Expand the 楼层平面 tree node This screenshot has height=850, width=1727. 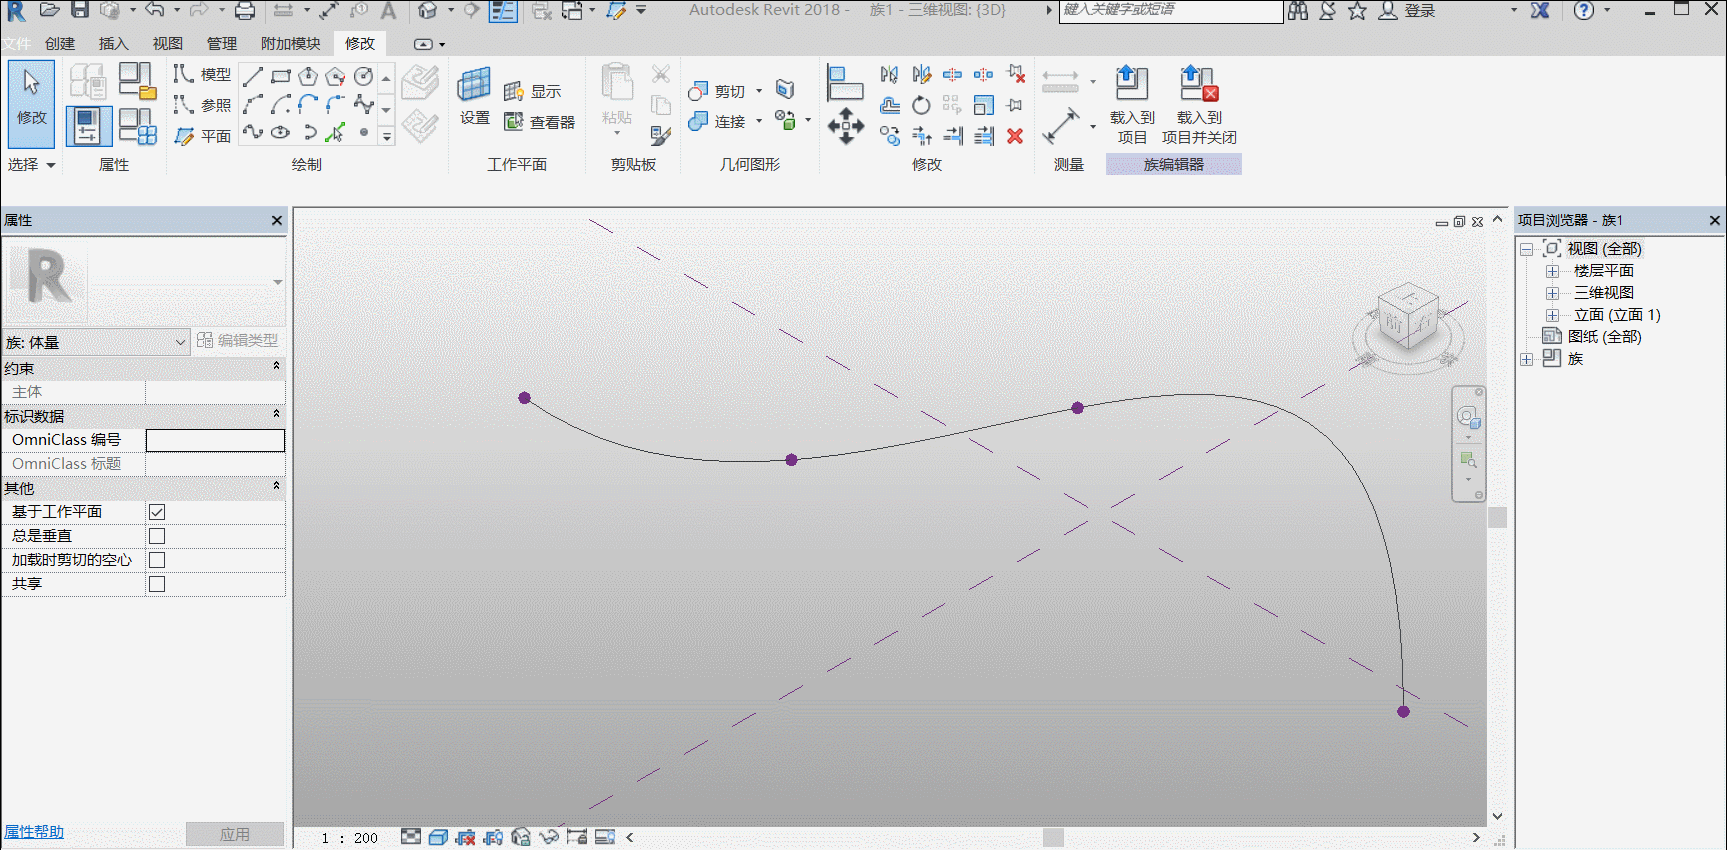click(1552, 271)
